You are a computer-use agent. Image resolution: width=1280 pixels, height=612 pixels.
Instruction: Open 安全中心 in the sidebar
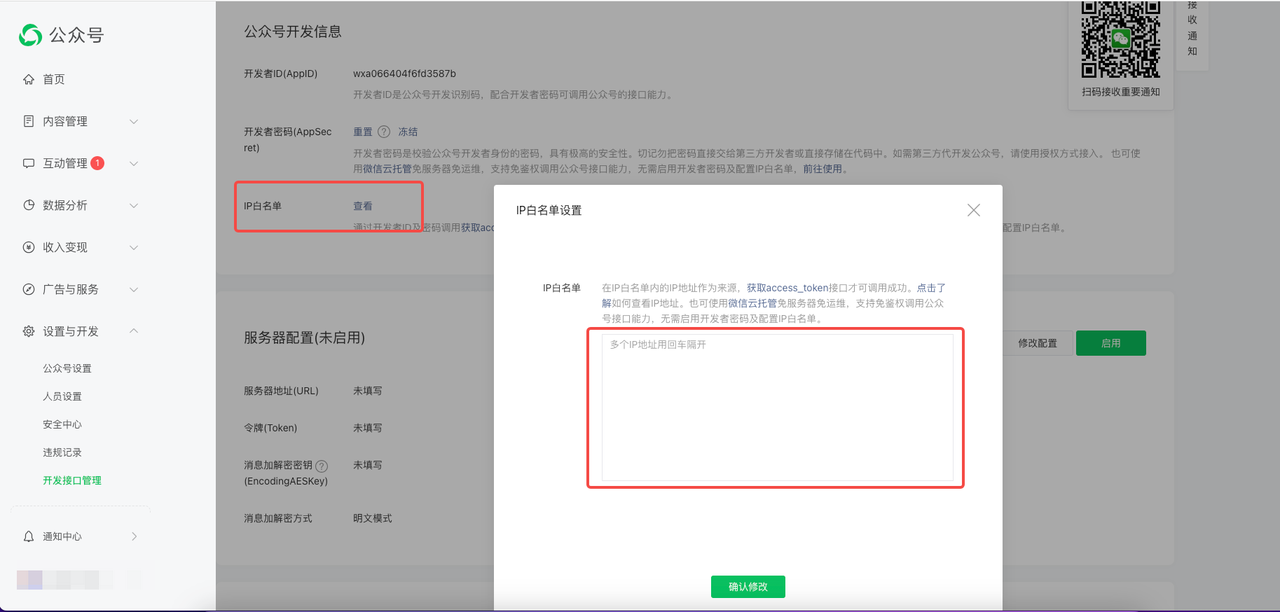pyautogui.click(x=62, y=424)
